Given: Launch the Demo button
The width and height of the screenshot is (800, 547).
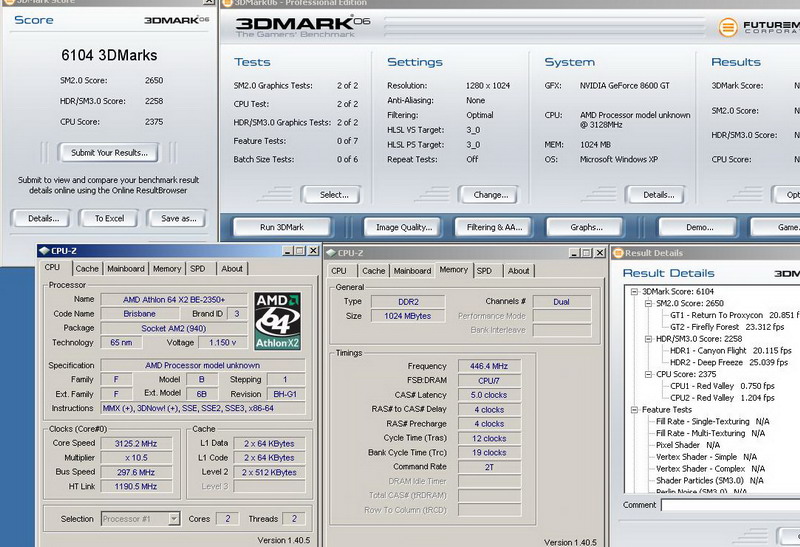Looking at the screenshot, I should click(x=699, y=228).
